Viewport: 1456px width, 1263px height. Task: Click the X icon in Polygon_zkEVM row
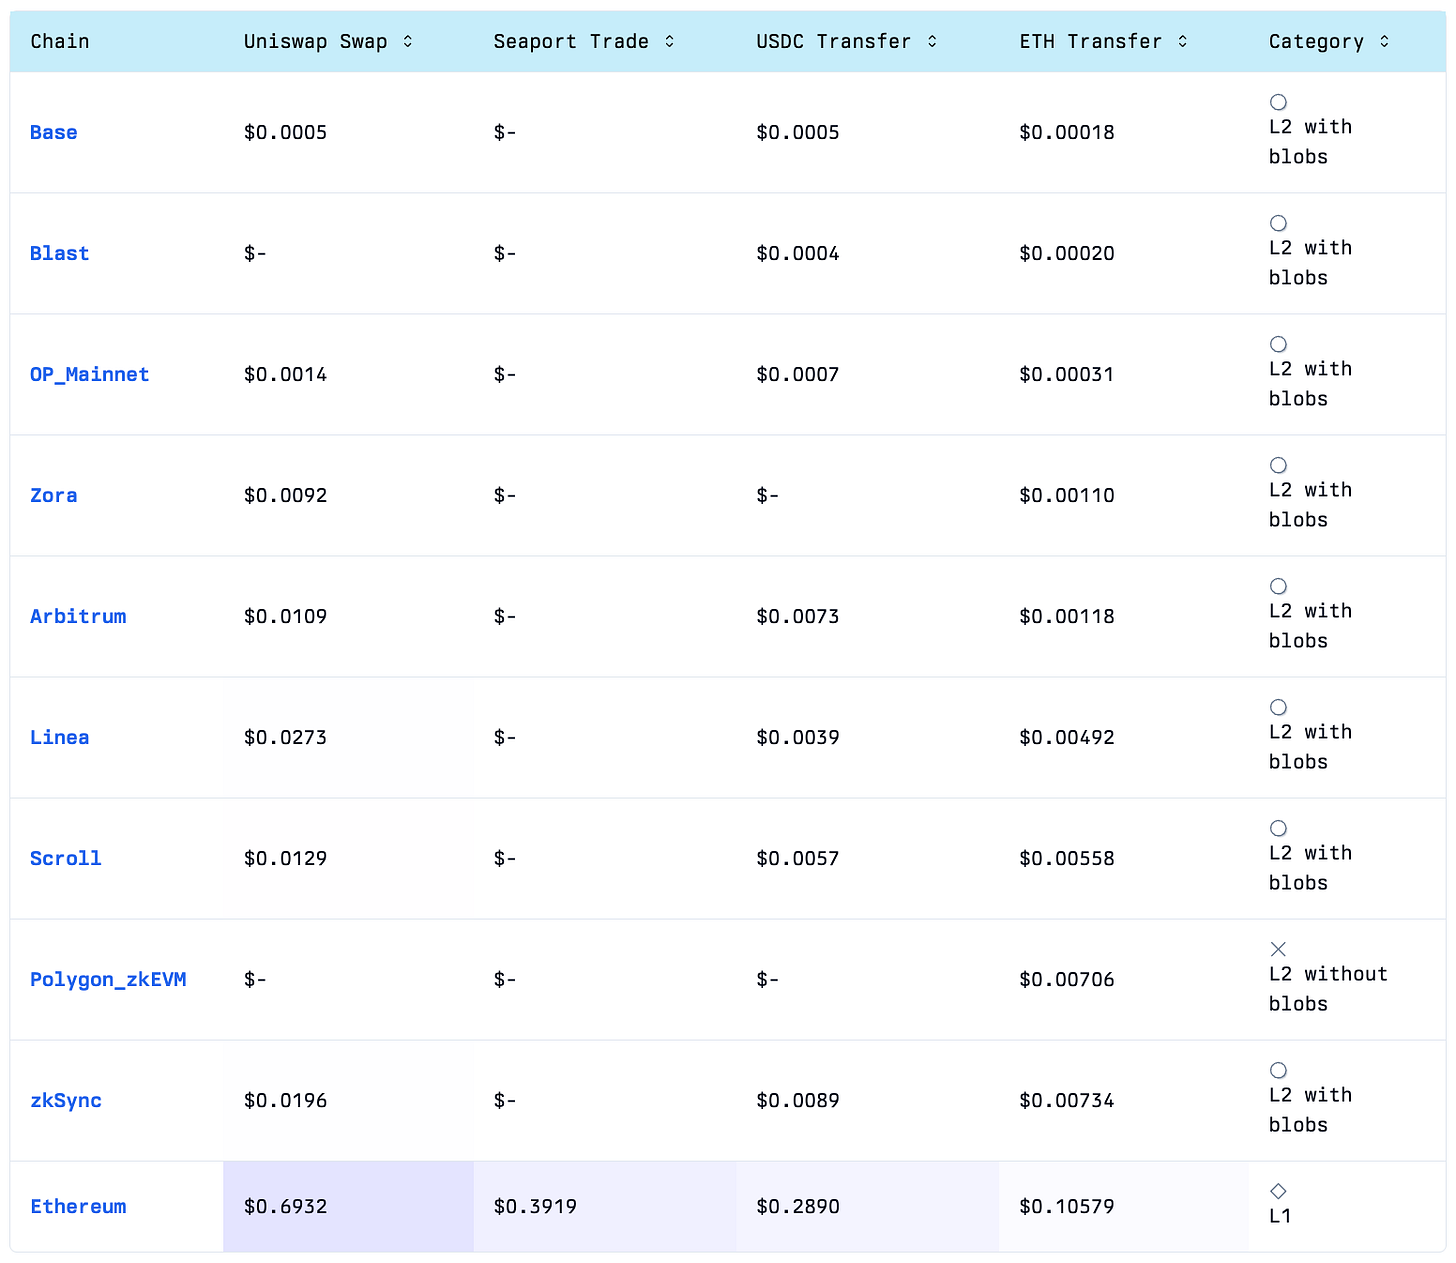point(1278,949)
